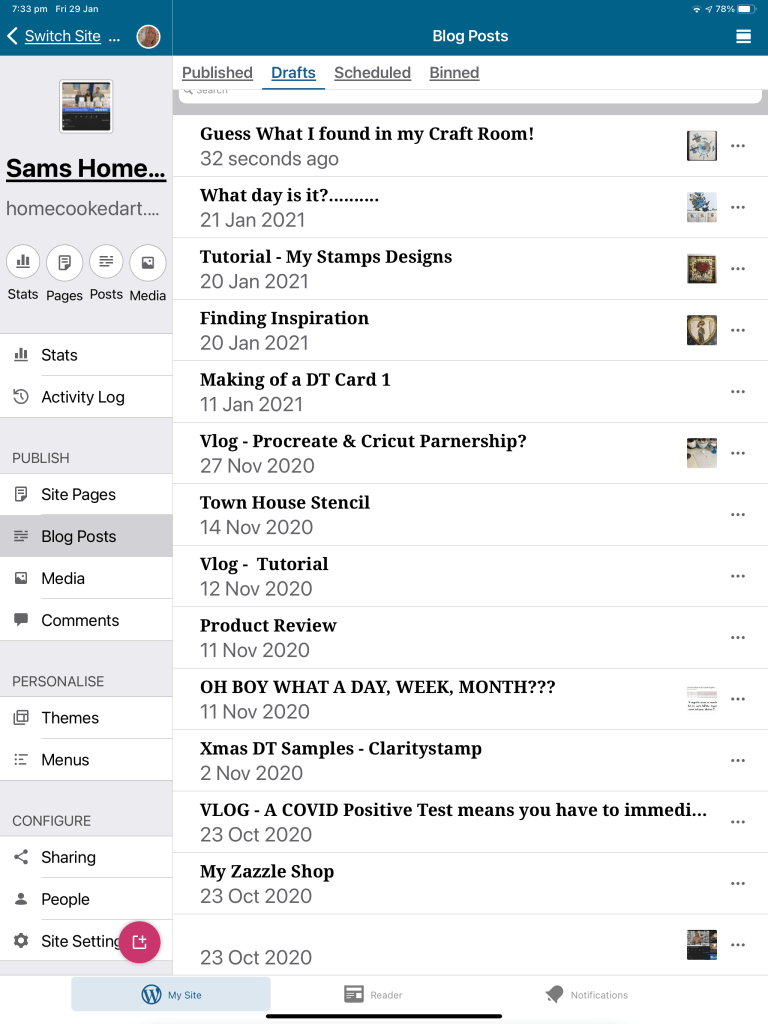Open the site icon thumbnail image
This screenshot has width=768, height=1024.
(x=86, y=106)
